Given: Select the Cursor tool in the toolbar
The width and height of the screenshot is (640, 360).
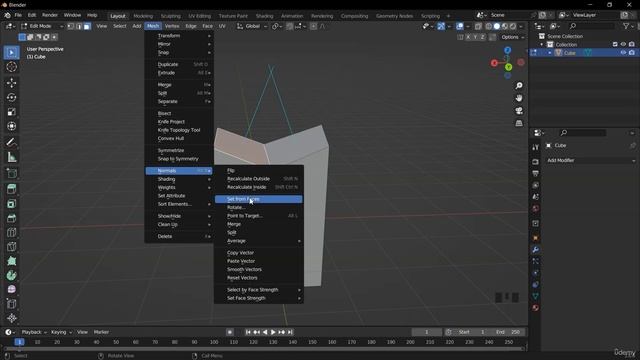Looking at the screenshot, I should click(x=11, y=67).
